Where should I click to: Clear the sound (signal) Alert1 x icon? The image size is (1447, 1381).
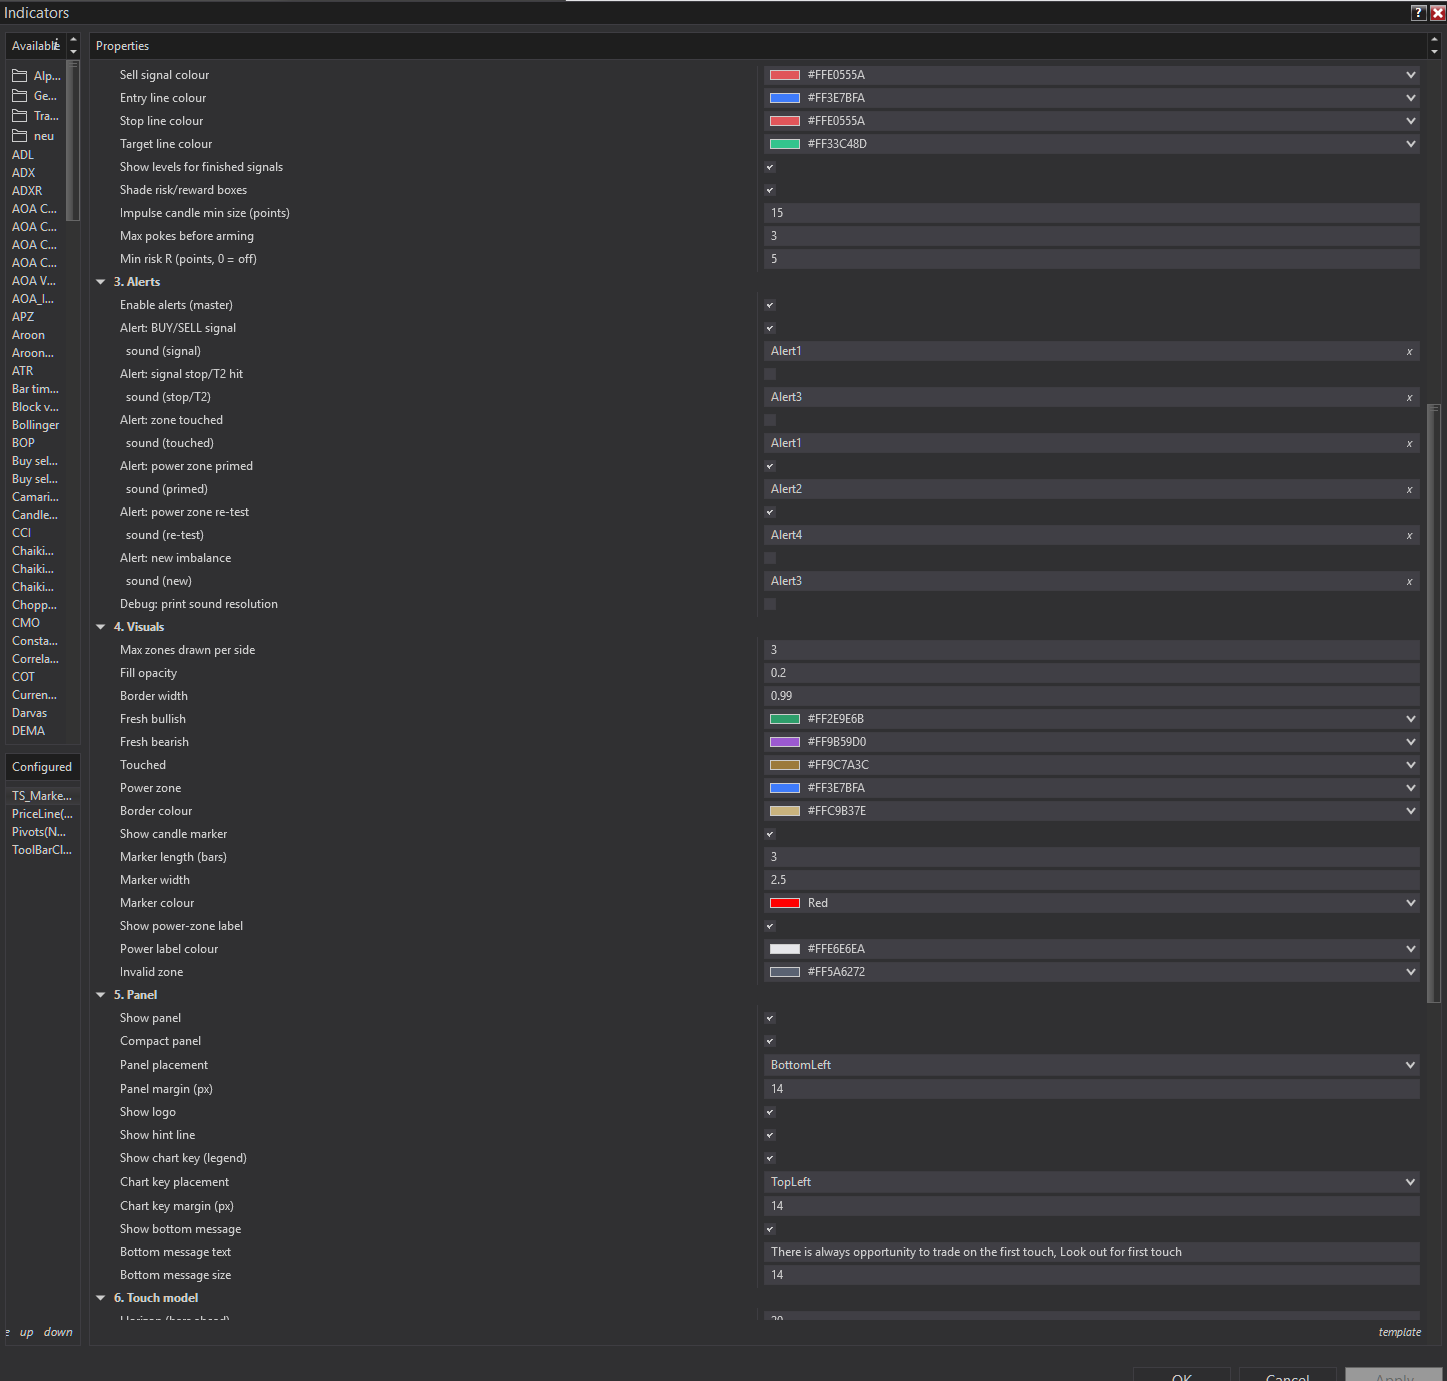1409,352
